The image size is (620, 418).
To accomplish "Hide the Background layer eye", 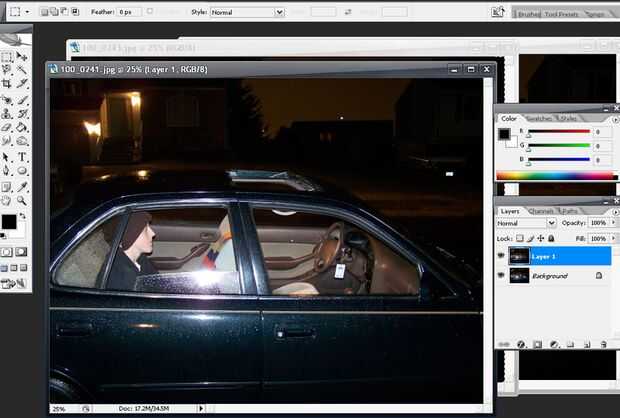I will coord(501,275).
